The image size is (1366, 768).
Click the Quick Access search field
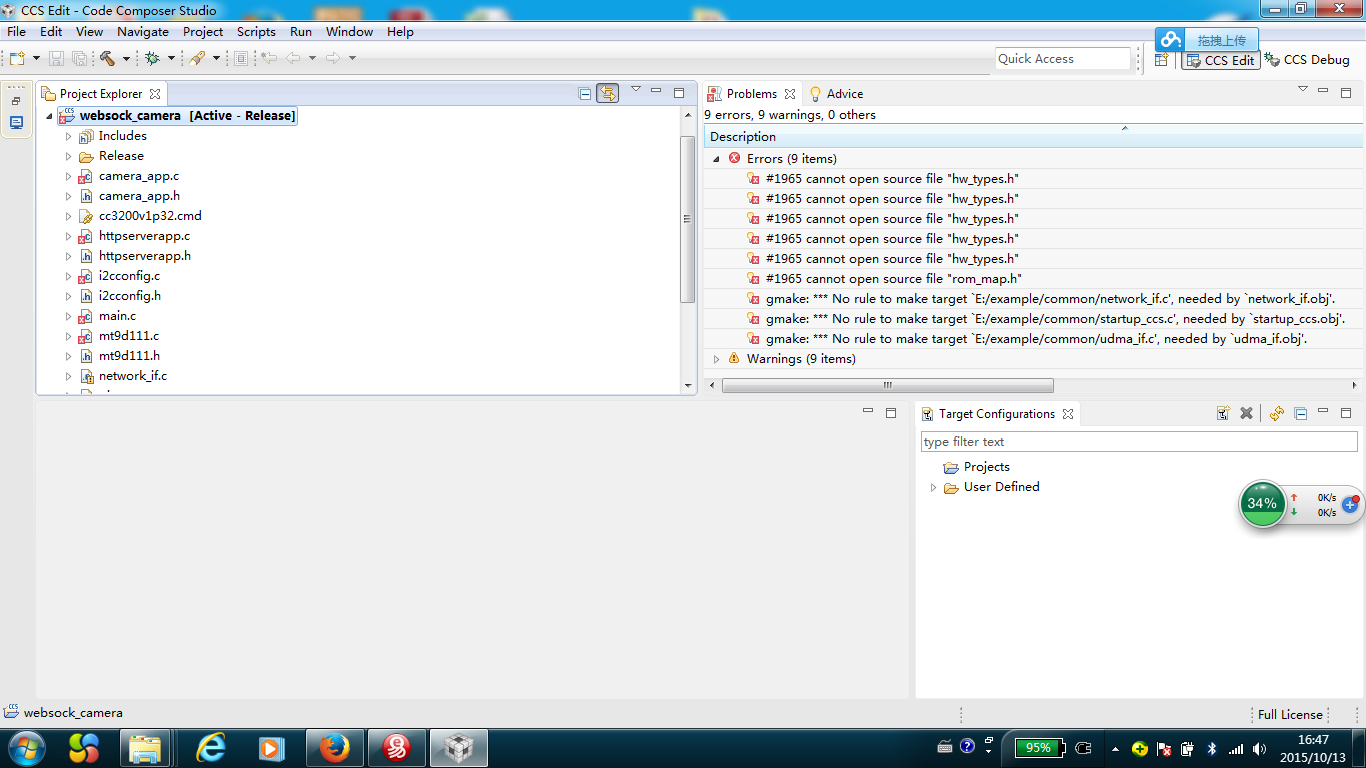pos(1062,59)
